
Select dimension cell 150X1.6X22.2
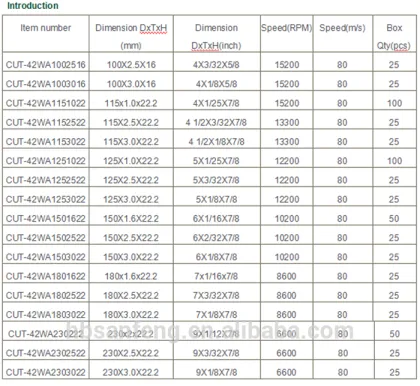(131, 219)
